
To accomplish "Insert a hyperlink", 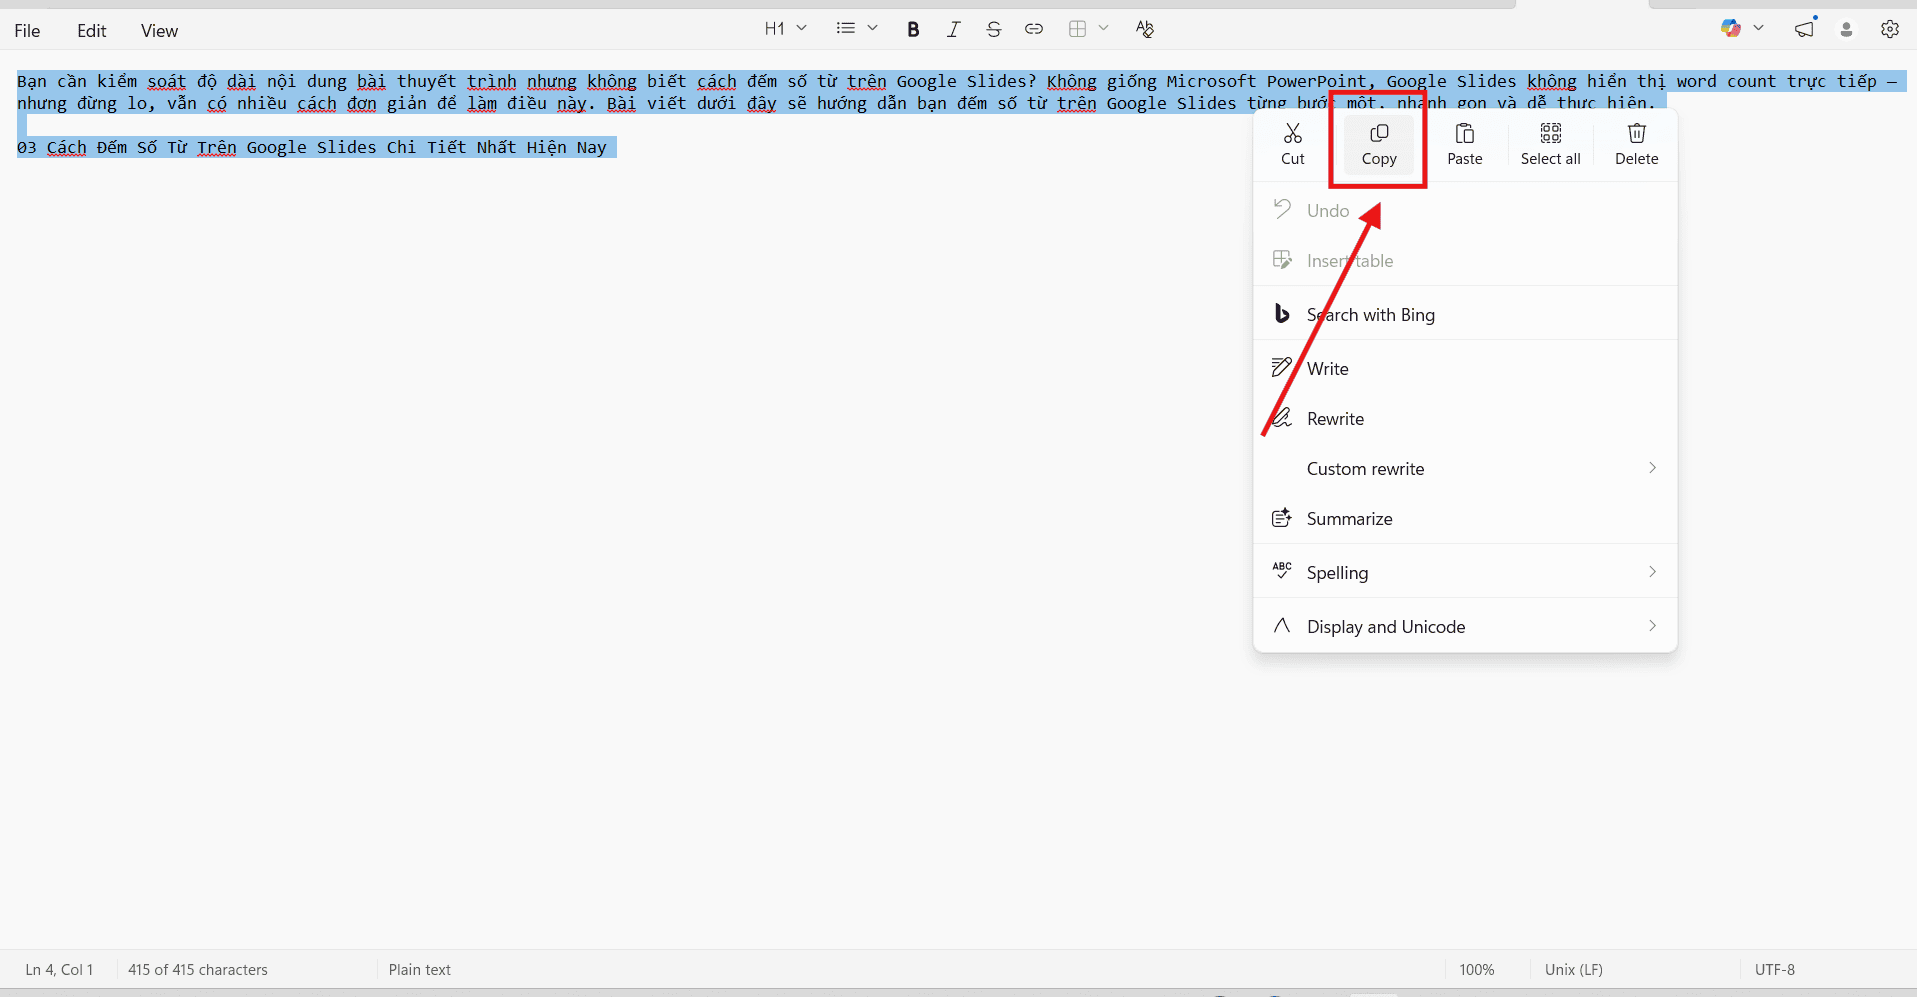I will [x=1033, y=29].
